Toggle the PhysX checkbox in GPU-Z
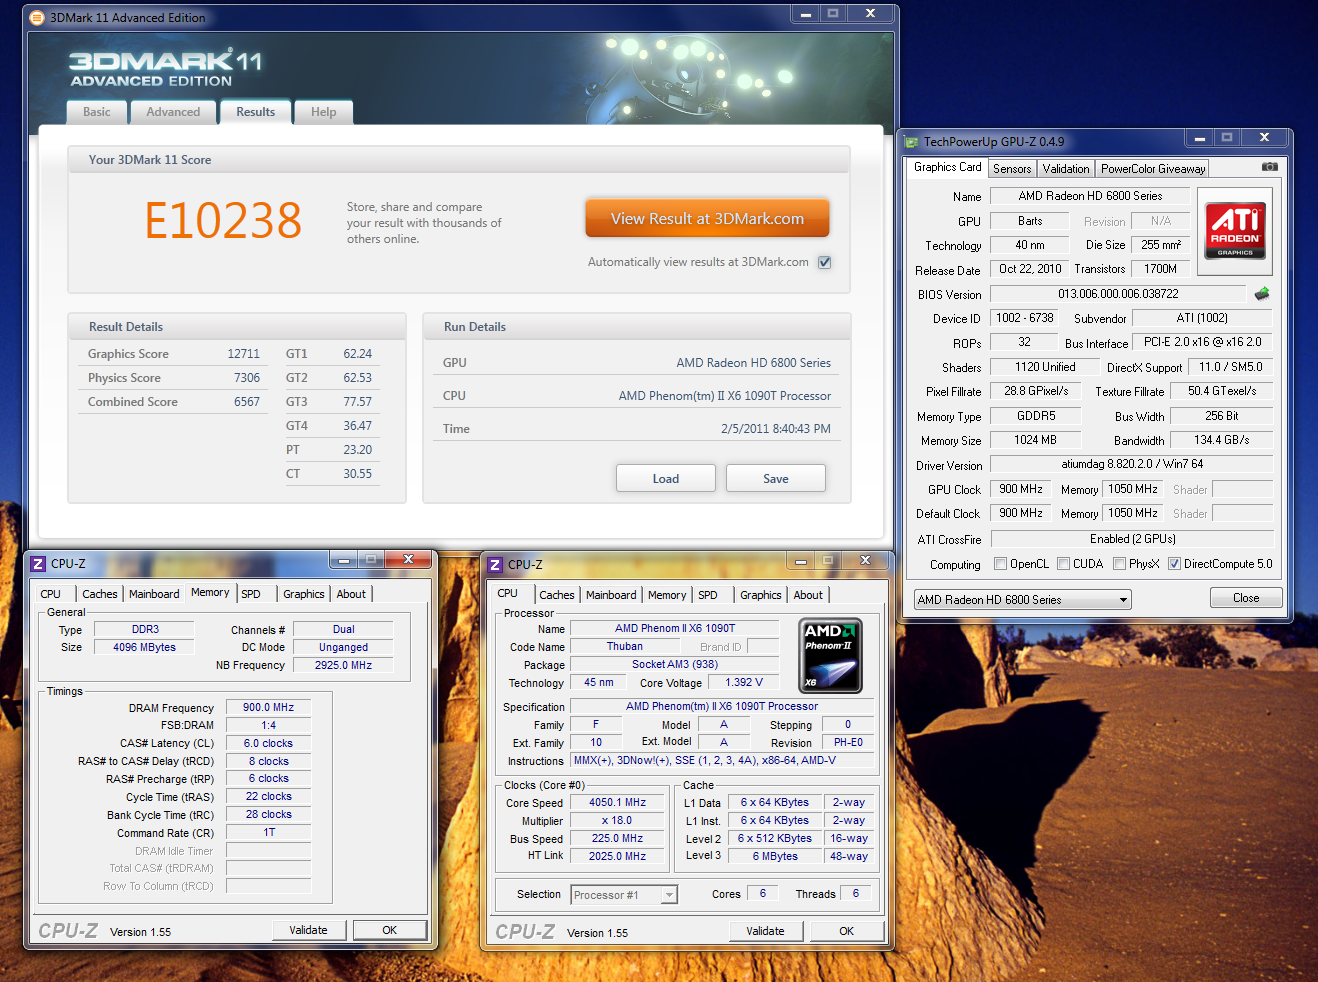1318x982 pixels. coord(1119,564)
